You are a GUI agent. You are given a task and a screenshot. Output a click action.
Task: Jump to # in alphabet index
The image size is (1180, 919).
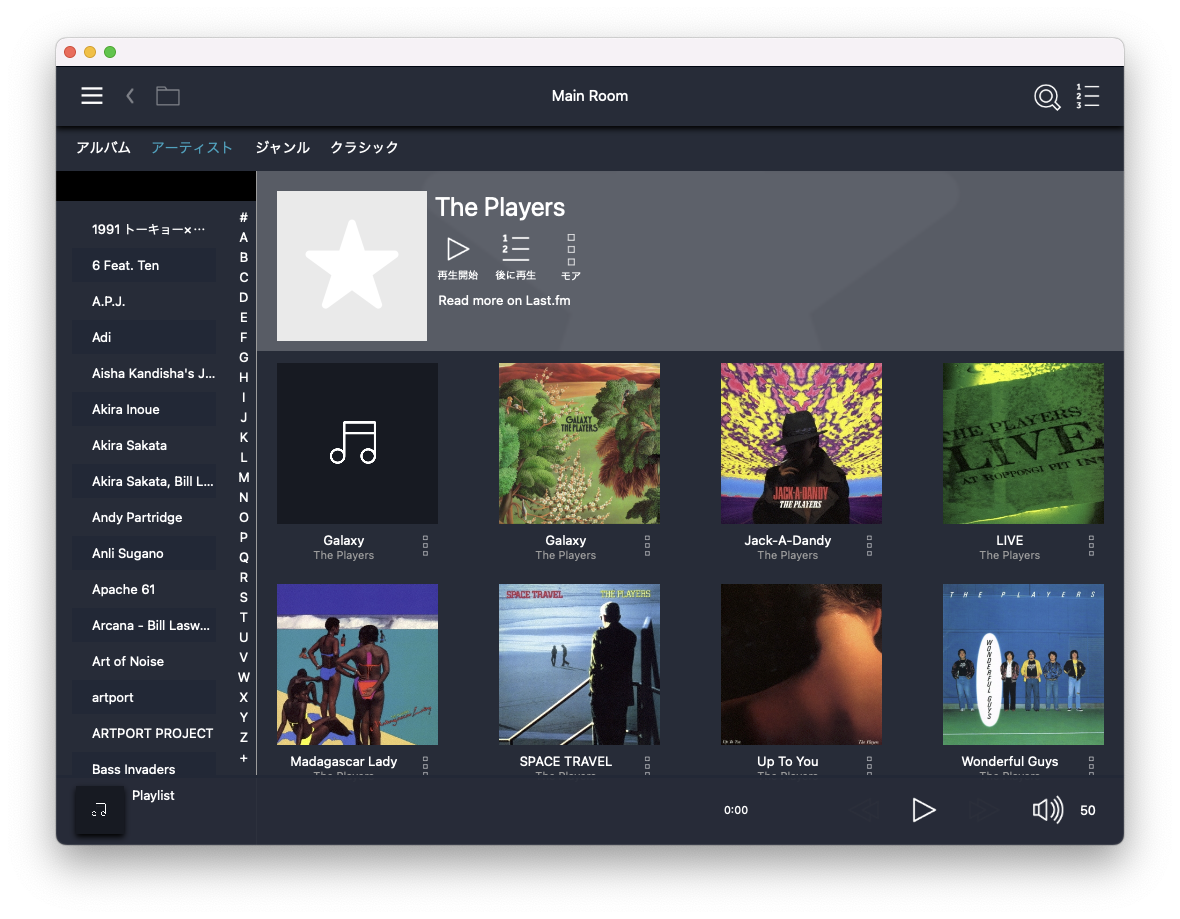coord(244,218)
